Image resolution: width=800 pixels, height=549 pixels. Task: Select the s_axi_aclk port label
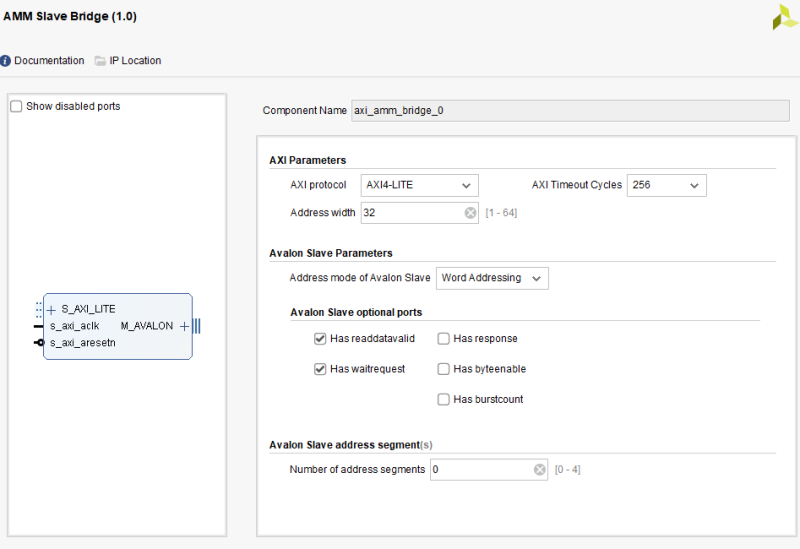(x=74, y=326)
